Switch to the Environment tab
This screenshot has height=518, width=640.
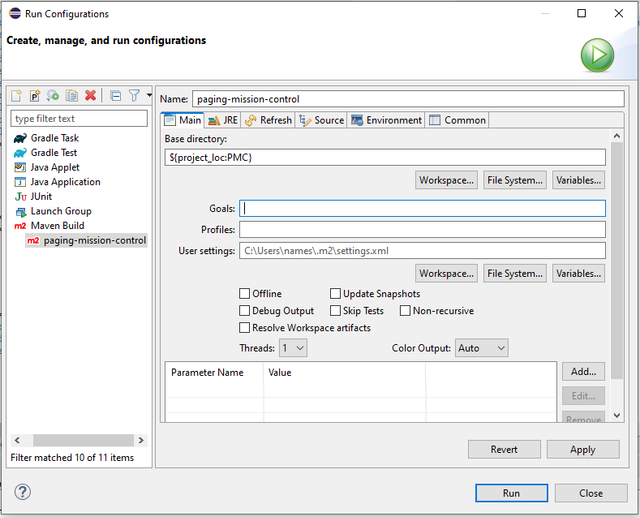click(386, 120)
